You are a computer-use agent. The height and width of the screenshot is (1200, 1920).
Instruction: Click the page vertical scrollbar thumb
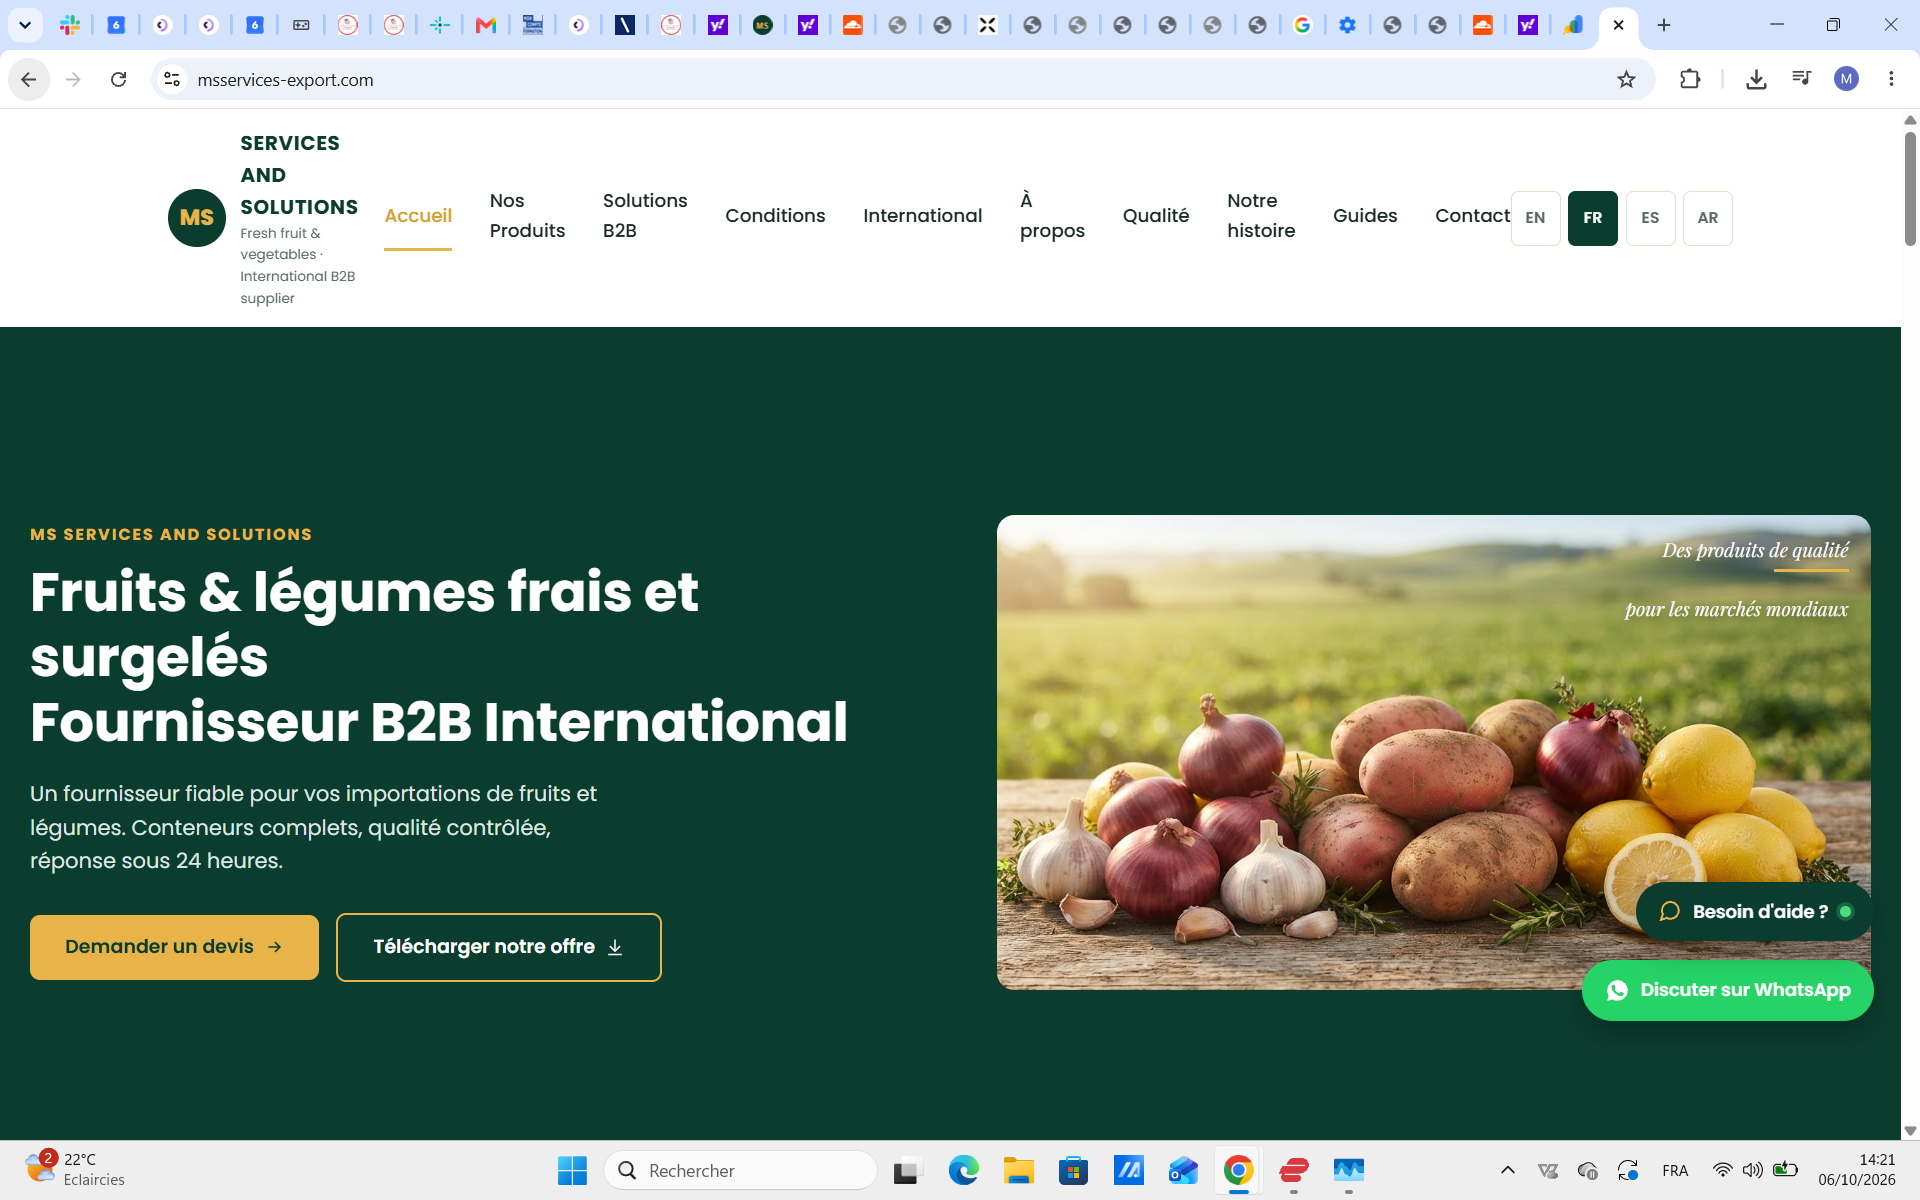(1910, 188)
